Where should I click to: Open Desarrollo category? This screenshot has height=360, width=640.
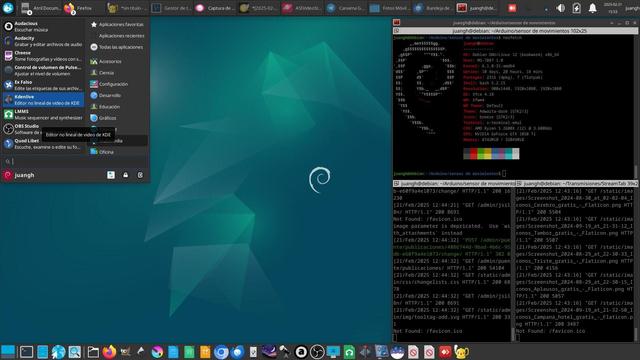117,96
